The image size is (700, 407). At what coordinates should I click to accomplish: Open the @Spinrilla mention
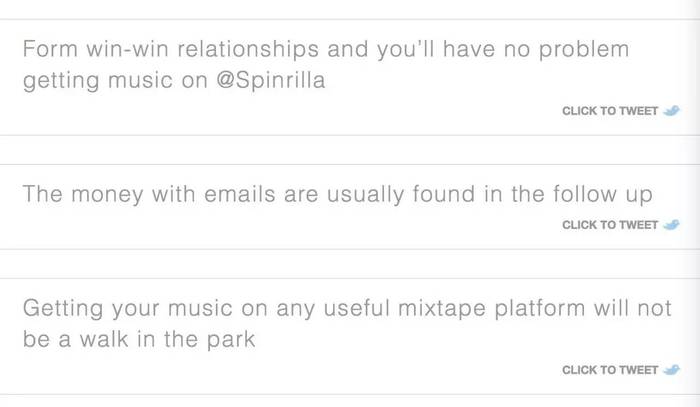tap(271, 80)
